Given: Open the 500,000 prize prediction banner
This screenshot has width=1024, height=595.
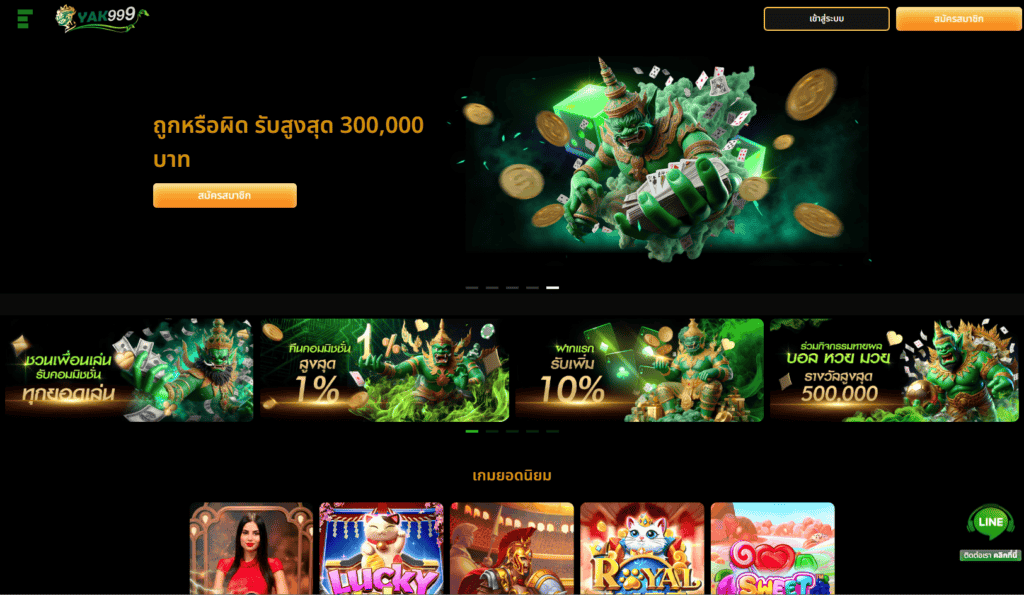Looking at the screenshot, I should coord(894,370).
